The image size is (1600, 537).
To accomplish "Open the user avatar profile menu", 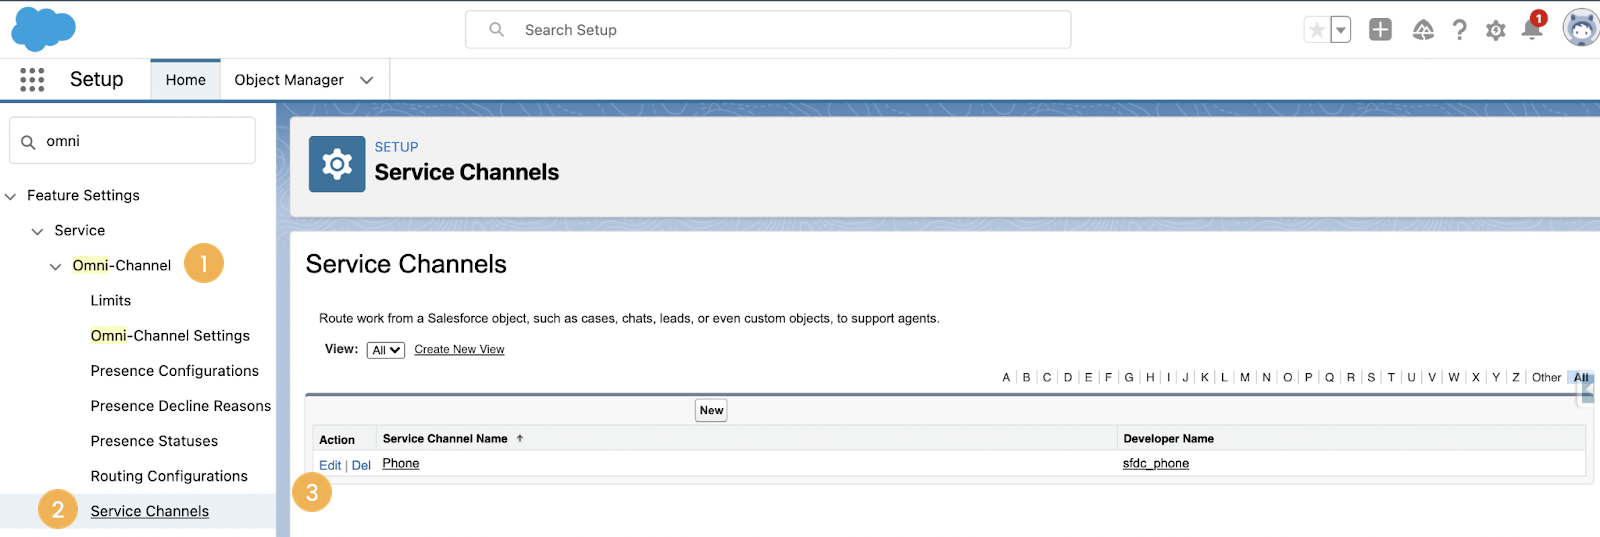I will [x=1581, y=29].
